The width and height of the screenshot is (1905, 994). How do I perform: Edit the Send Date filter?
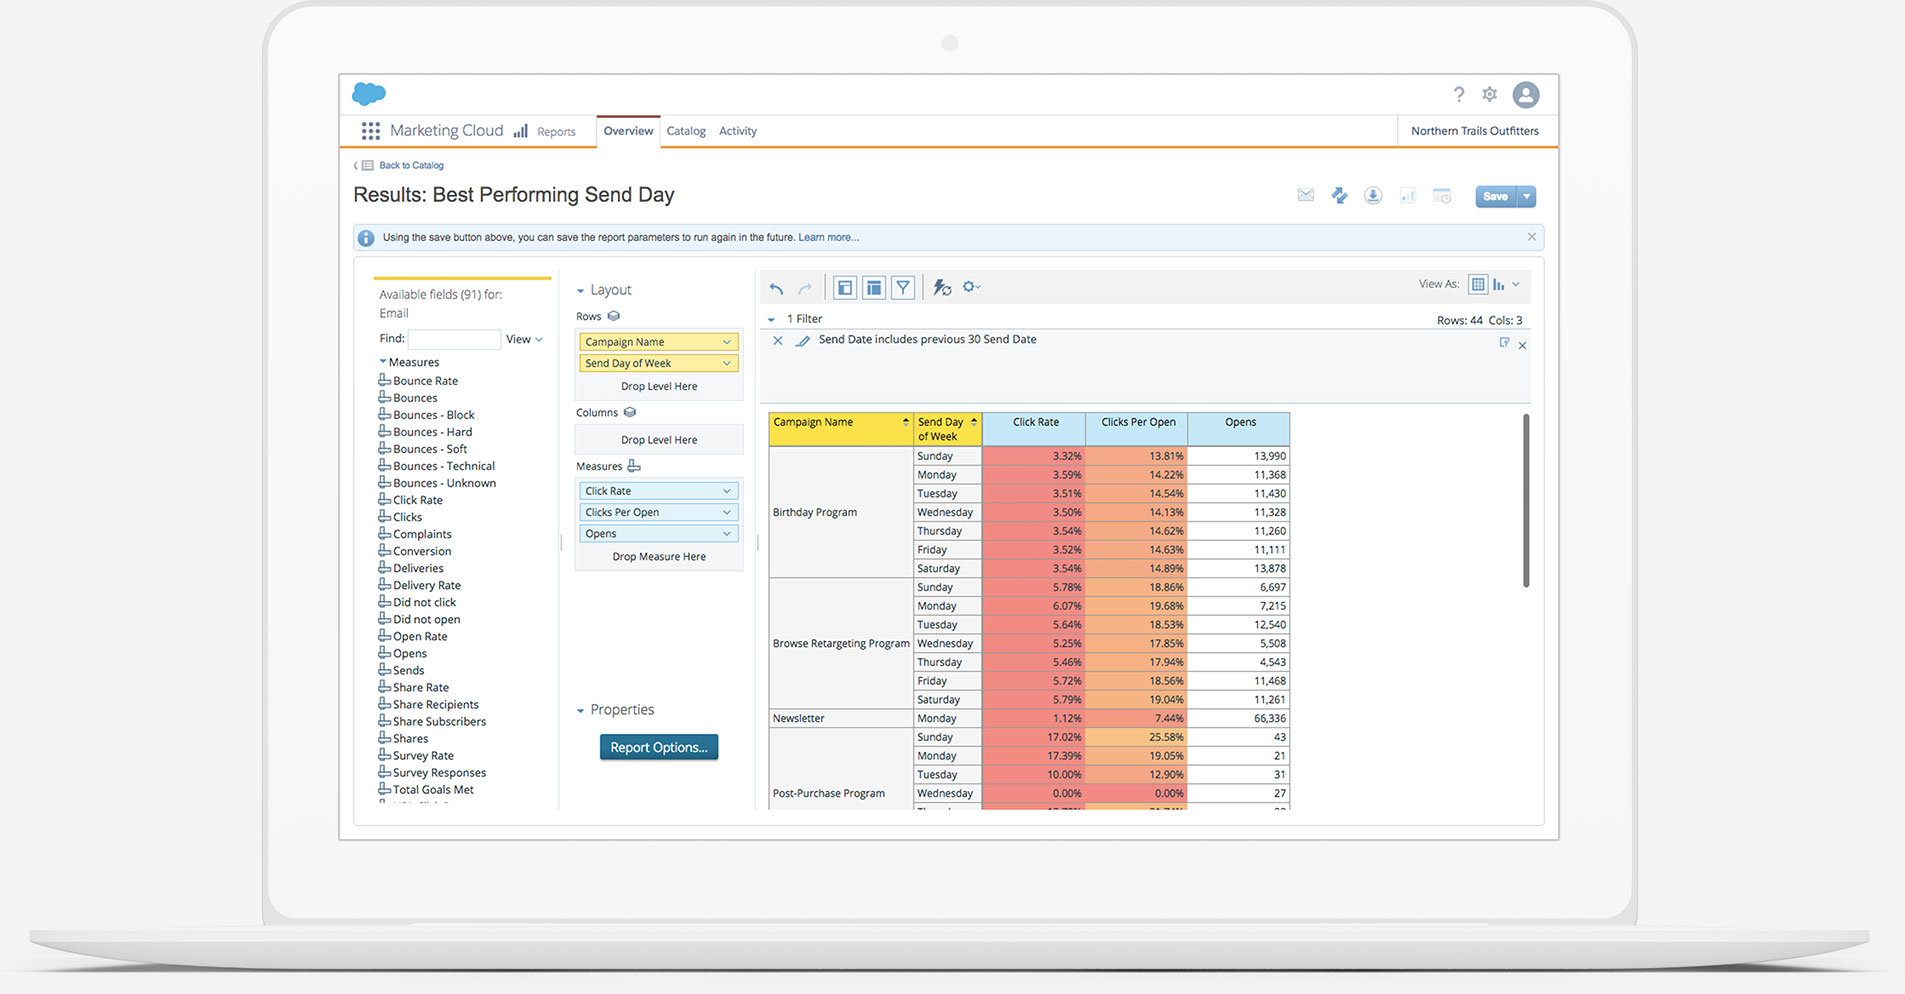pyautogui.click(x=802, y=341)
